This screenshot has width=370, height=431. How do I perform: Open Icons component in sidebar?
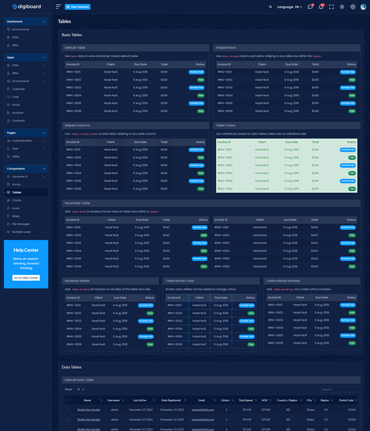tap(26, 208)
